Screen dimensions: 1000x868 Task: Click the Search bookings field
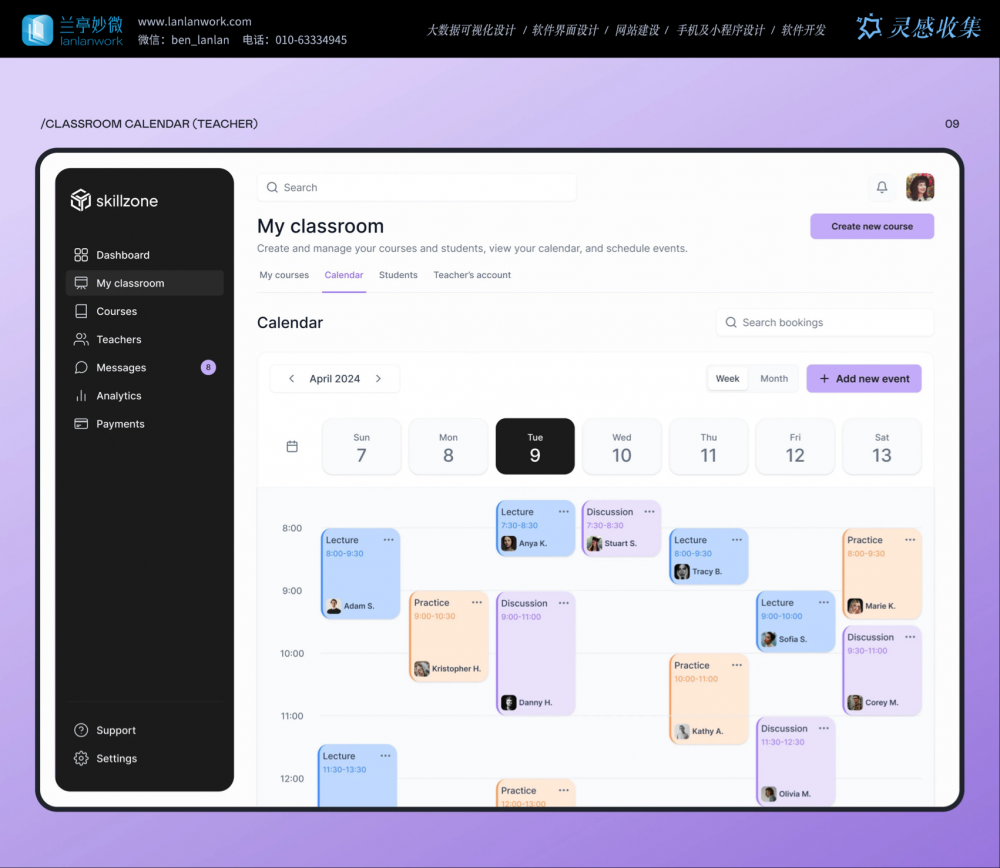[825, 322]
